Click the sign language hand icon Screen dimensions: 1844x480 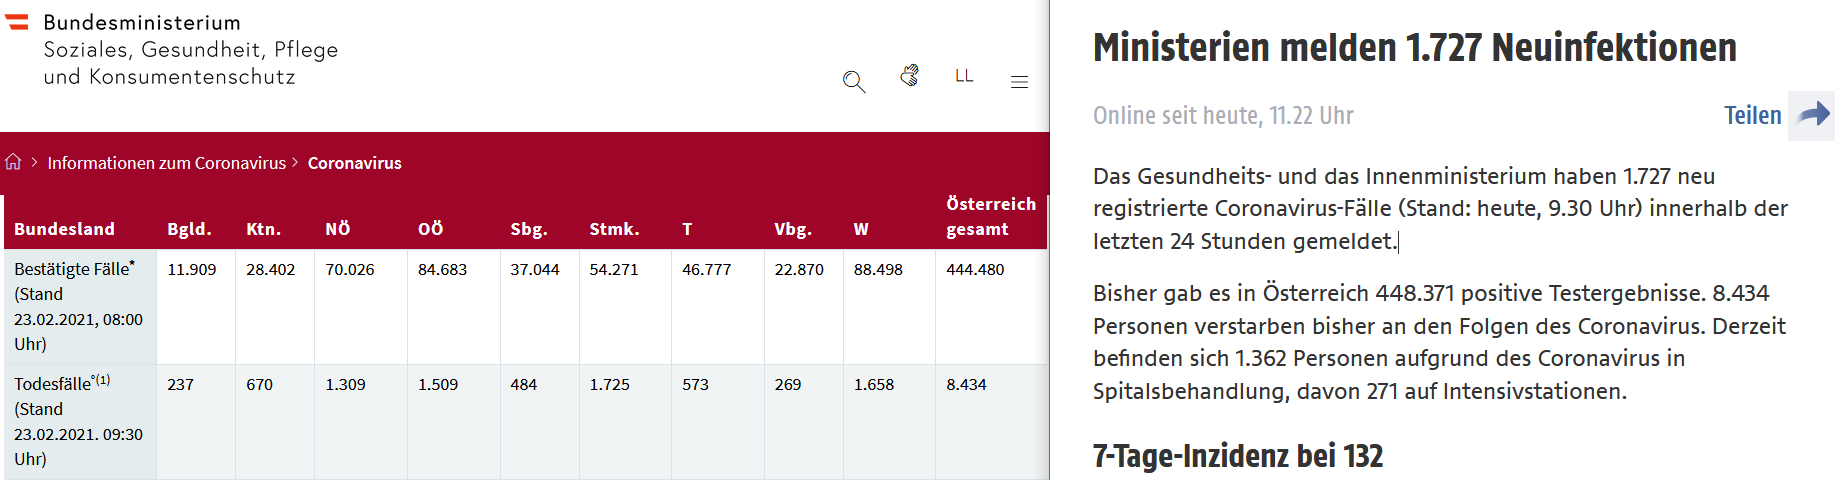909,76
